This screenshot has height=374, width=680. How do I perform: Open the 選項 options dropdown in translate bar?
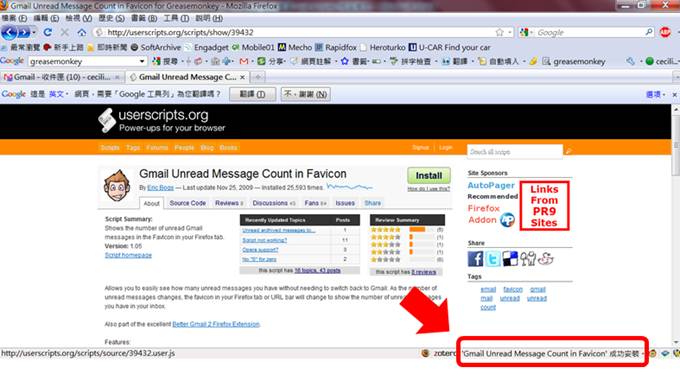tap(656, 94)
